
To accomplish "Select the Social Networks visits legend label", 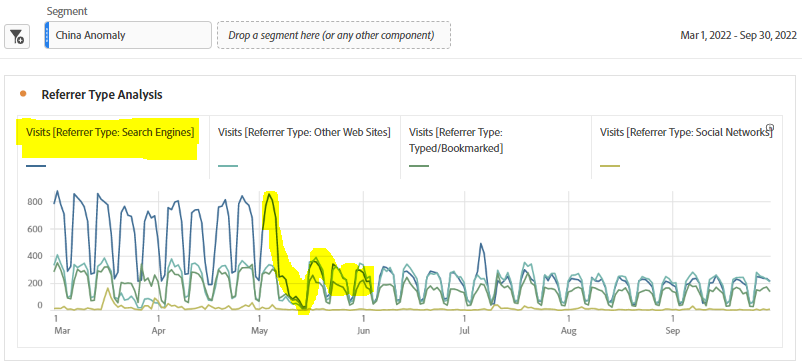I will [685, 132].
